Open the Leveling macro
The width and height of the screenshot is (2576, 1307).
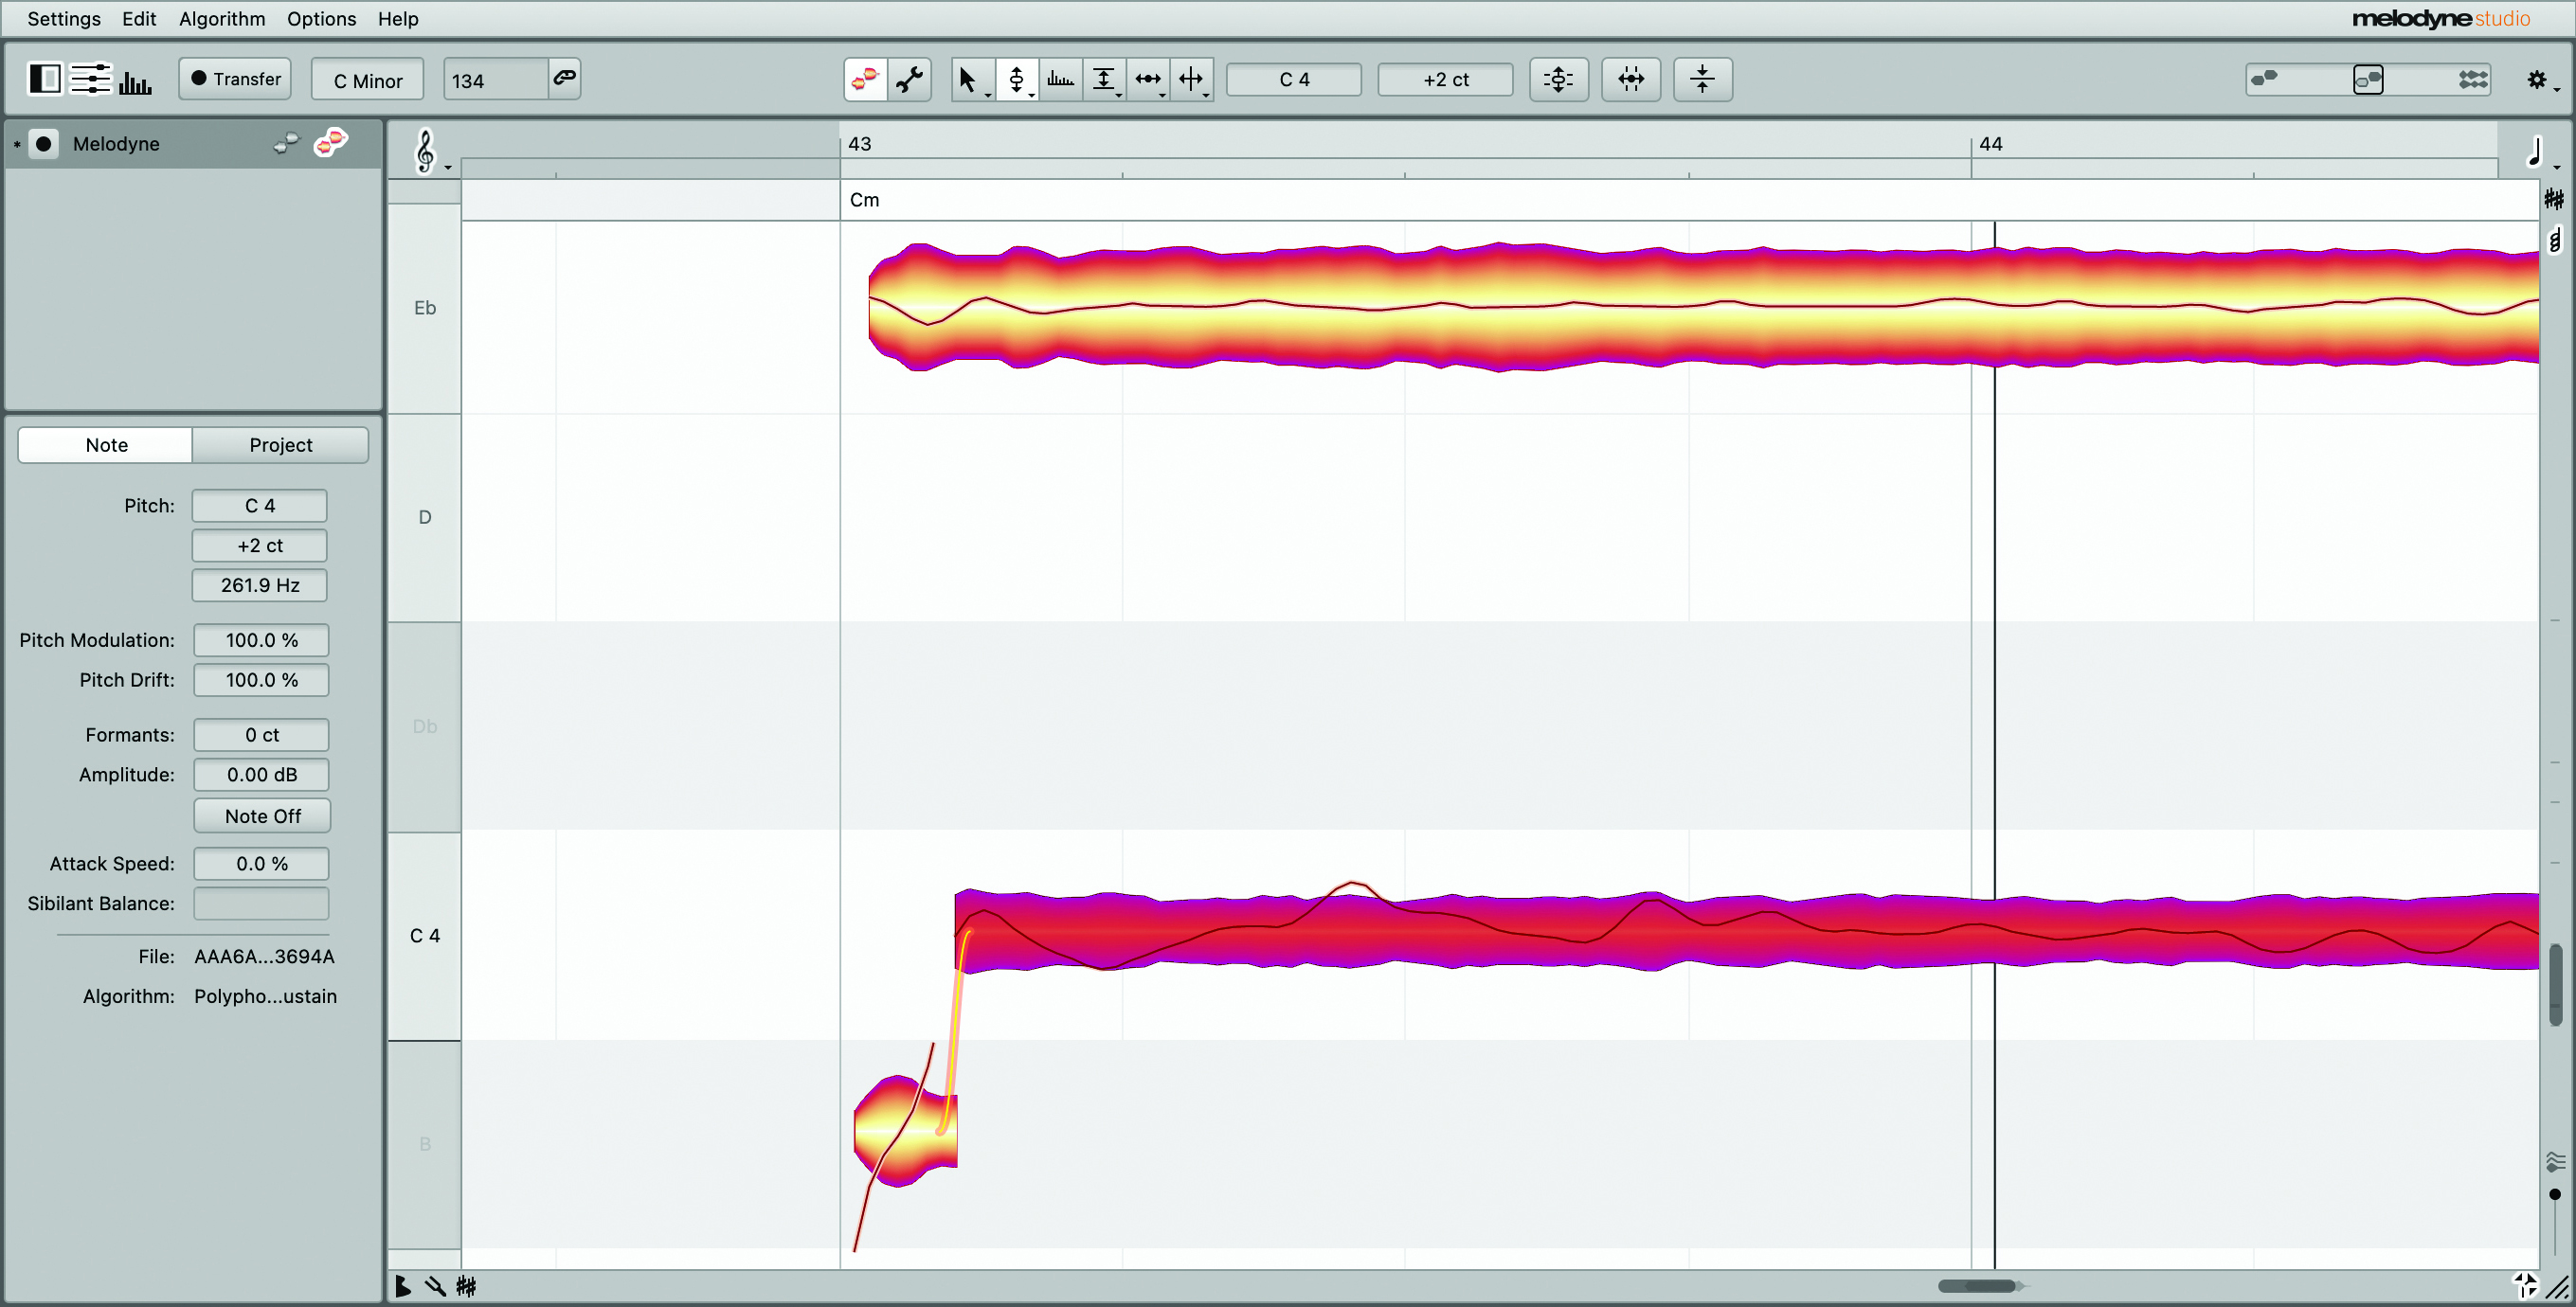click(x=1702, y=79)
